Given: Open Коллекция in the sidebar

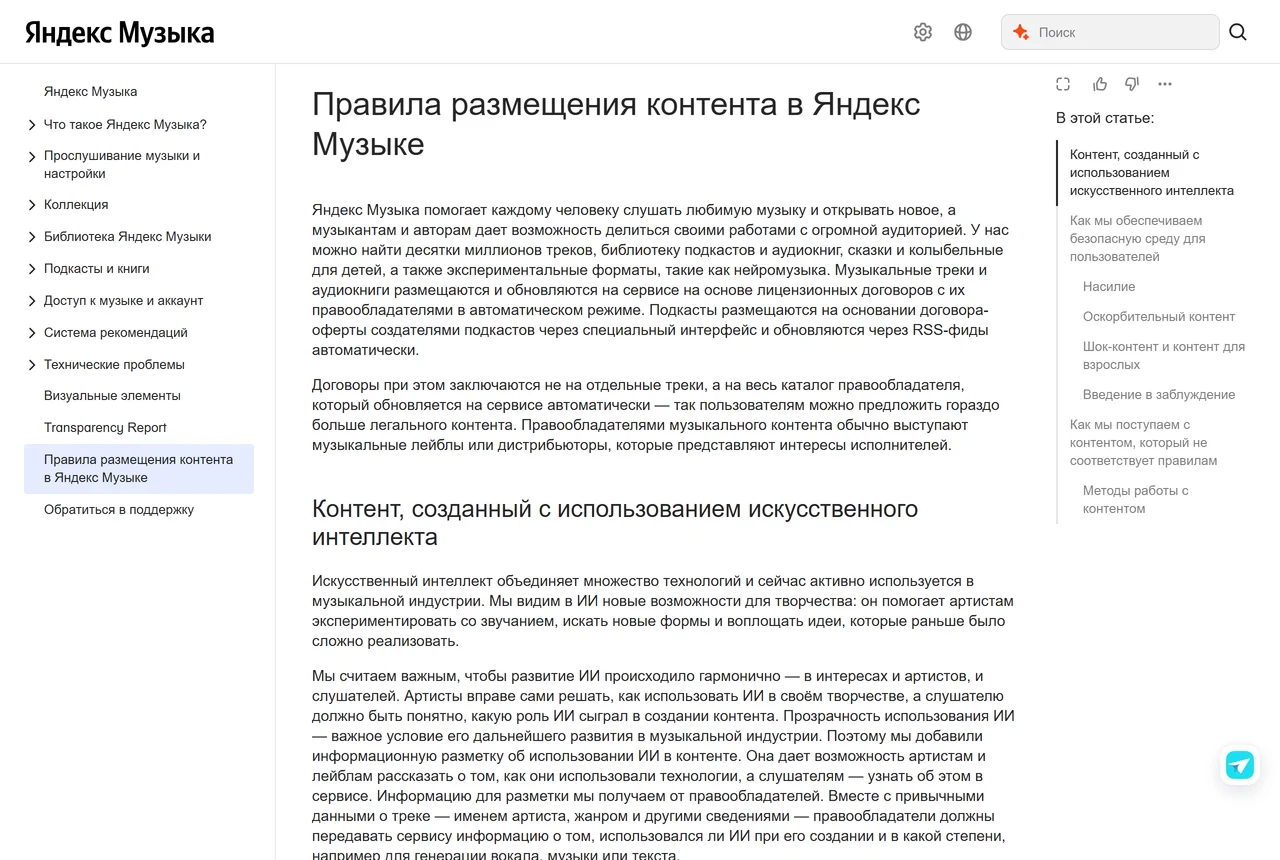Looking at the screenshot, I should [x=76, y=205].
